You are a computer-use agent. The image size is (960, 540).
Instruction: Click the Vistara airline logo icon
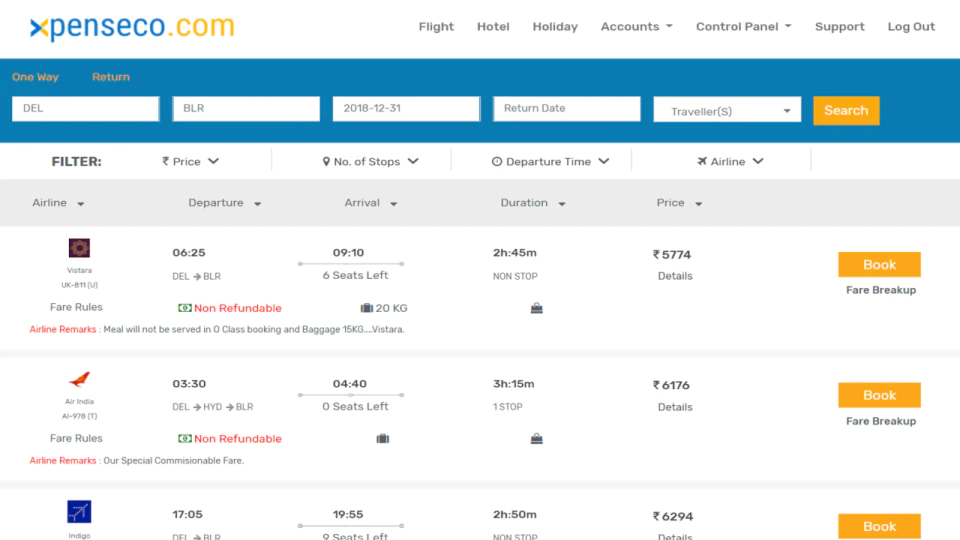pyautogui.click(x=79, y=248)
